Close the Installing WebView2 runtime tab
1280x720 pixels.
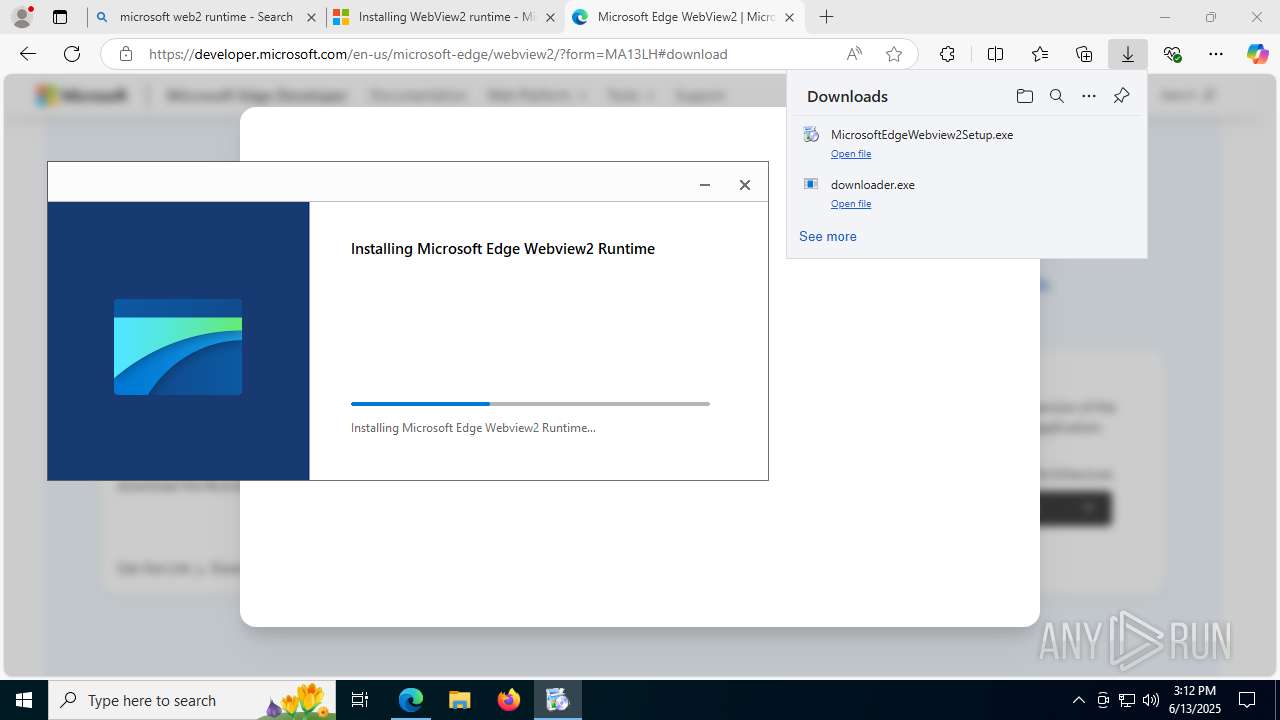550,17
